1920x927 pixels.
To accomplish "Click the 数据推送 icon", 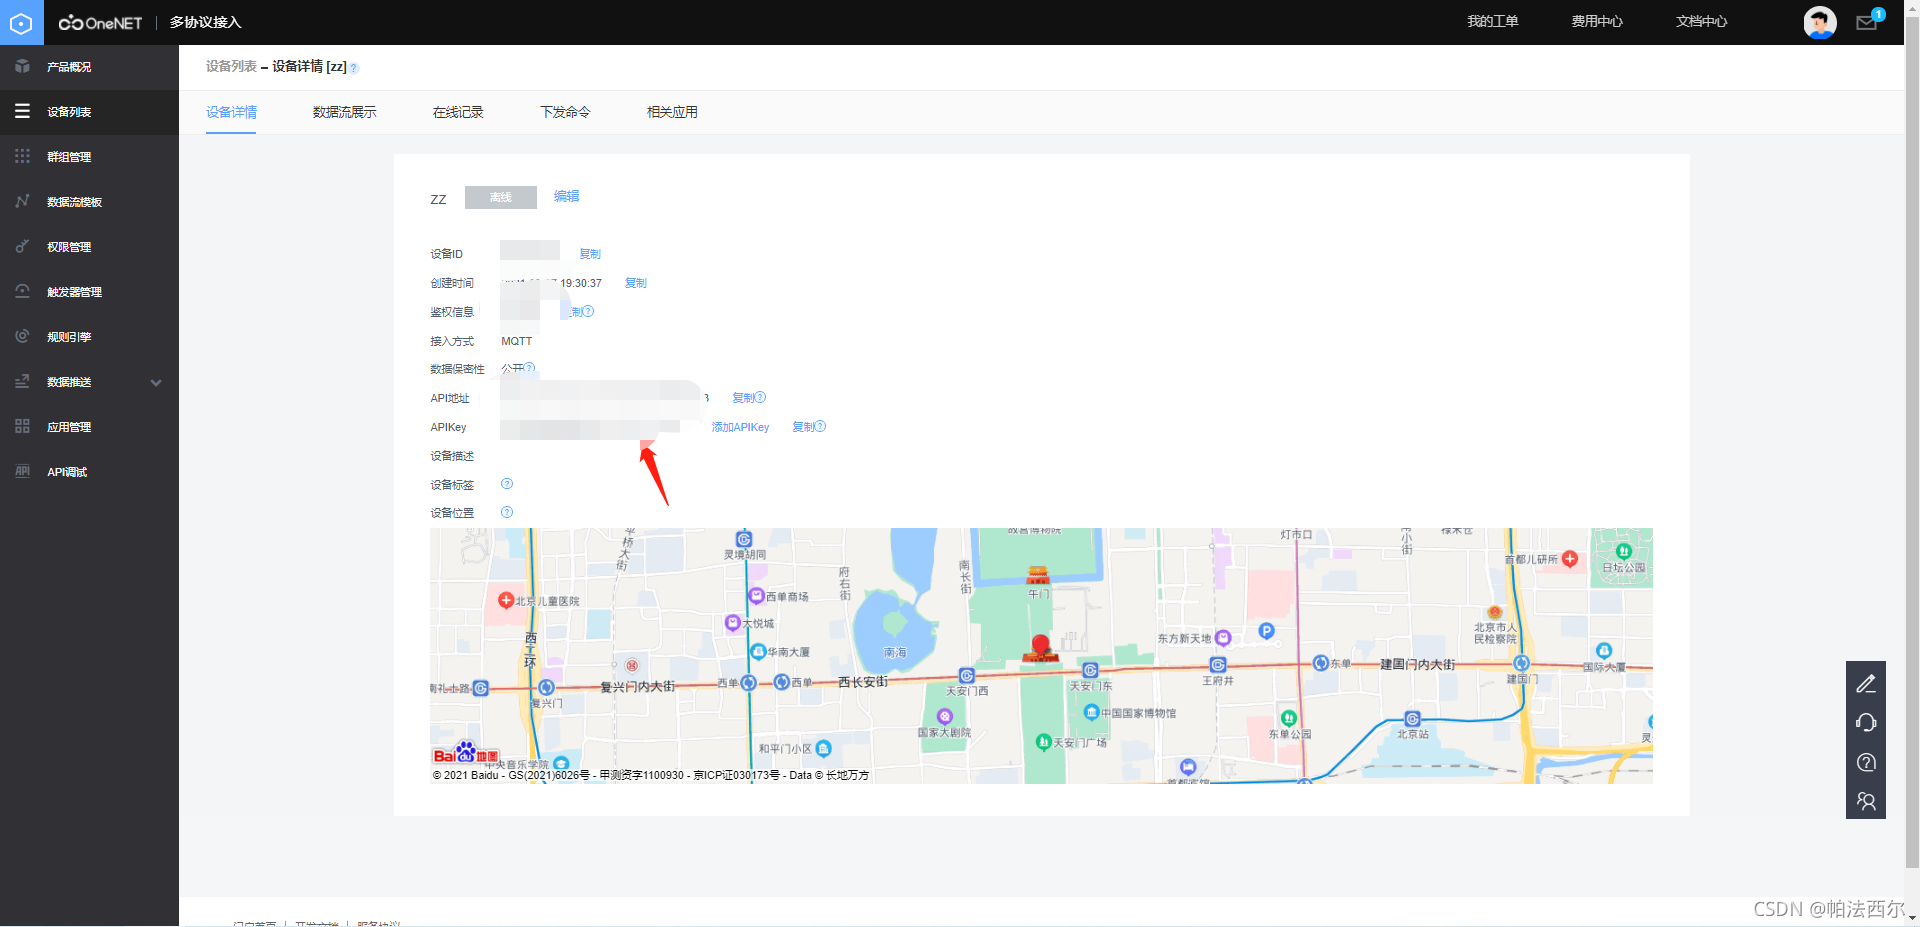I will click(x=22, y=381).
